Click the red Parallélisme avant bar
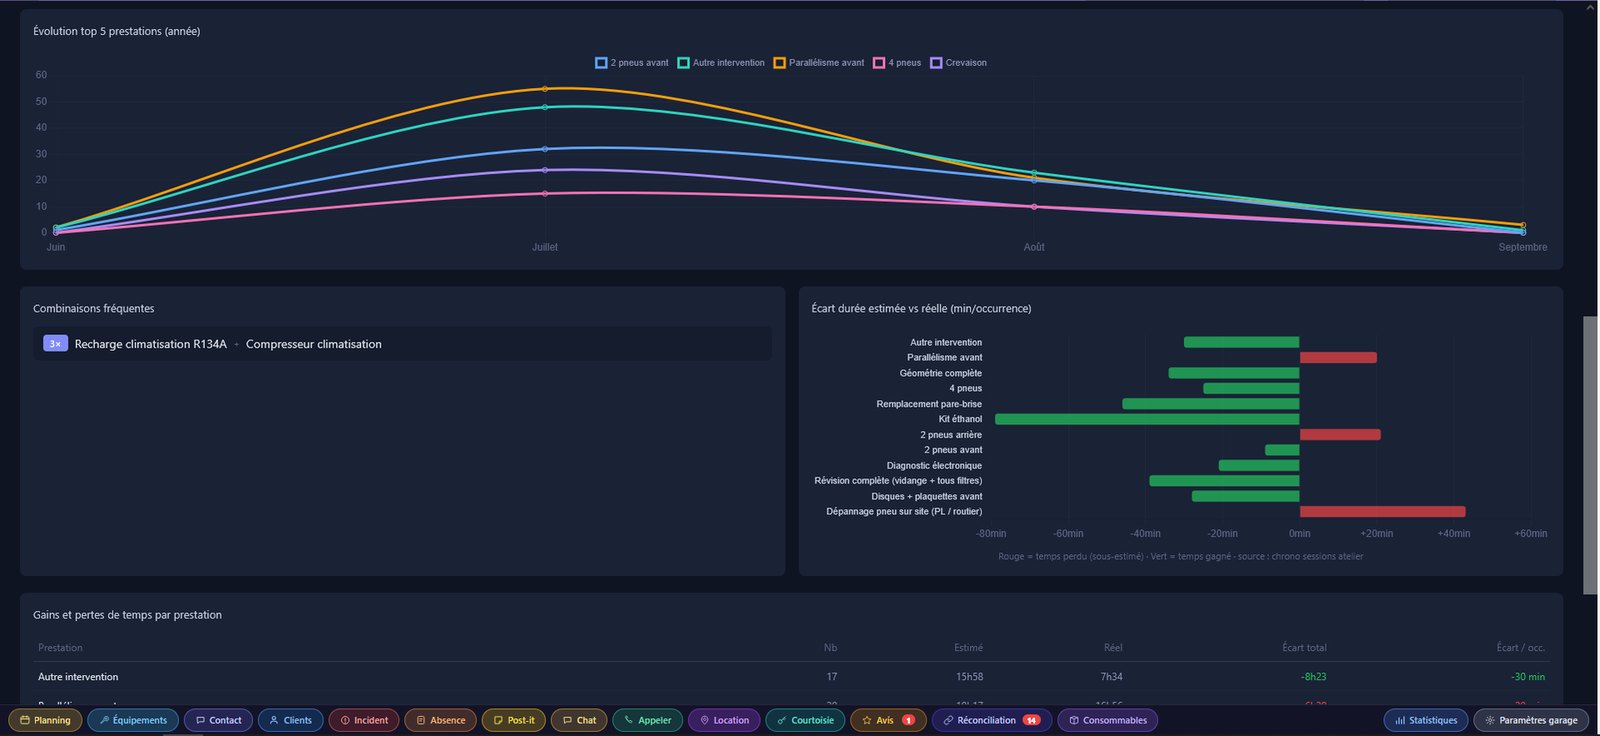Image resolution: width=1600 pixels, height=736 pixels. 1338,357
